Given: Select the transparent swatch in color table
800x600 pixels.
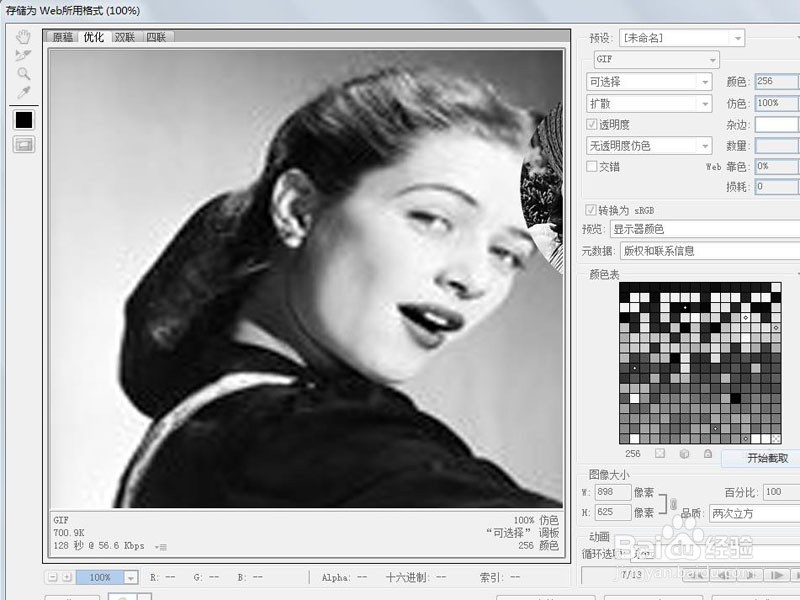Looking at the screenshot, I should tap(776, 438).
